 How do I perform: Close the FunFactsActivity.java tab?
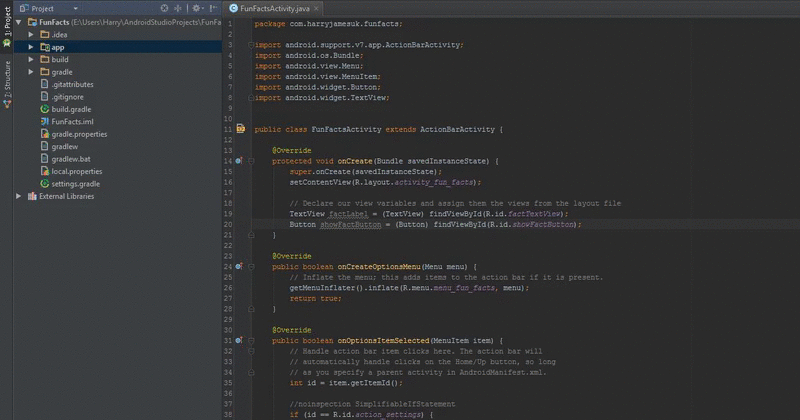(316, 8)
